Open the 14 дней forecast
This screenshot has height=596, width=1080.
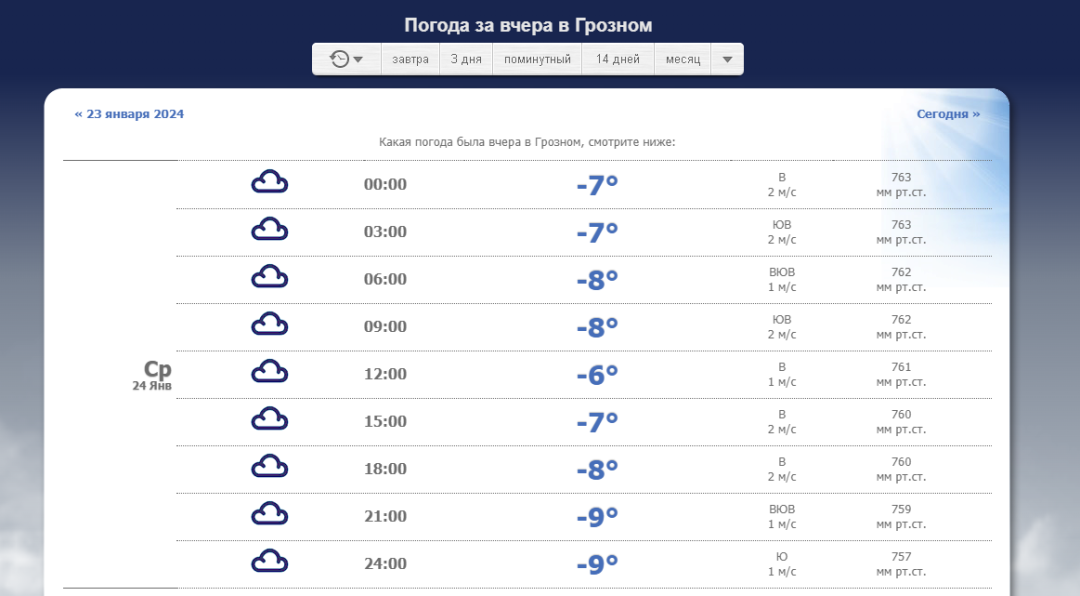point(618,59)
